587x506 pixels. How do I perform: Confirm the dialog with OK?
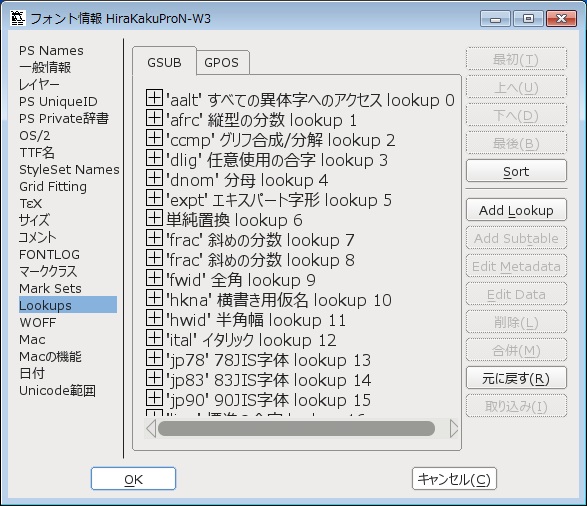(x=133, y=479)
